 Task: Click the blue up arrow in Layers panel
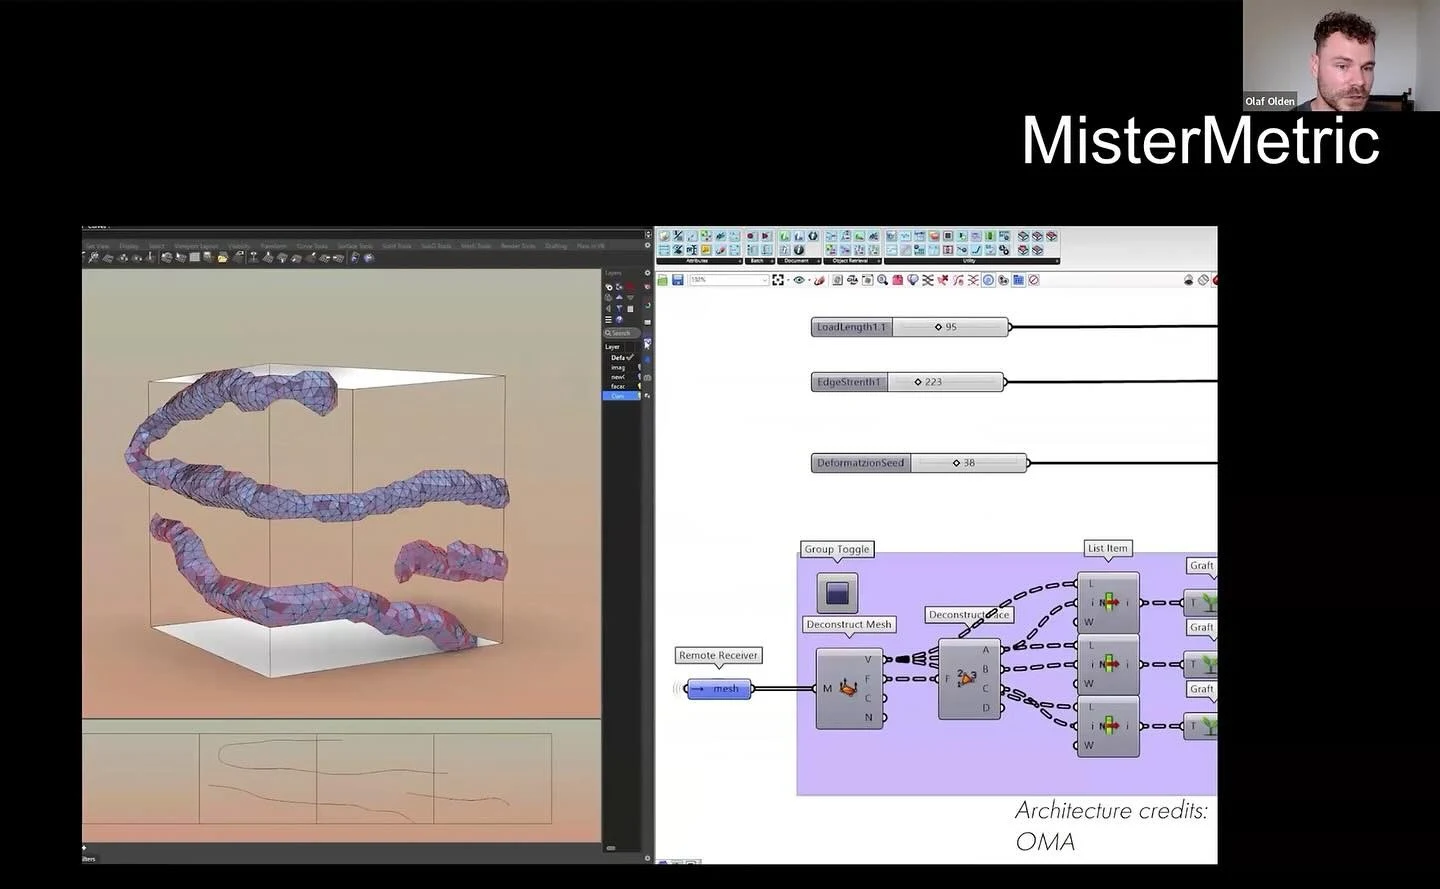click(x=619, y=297)
